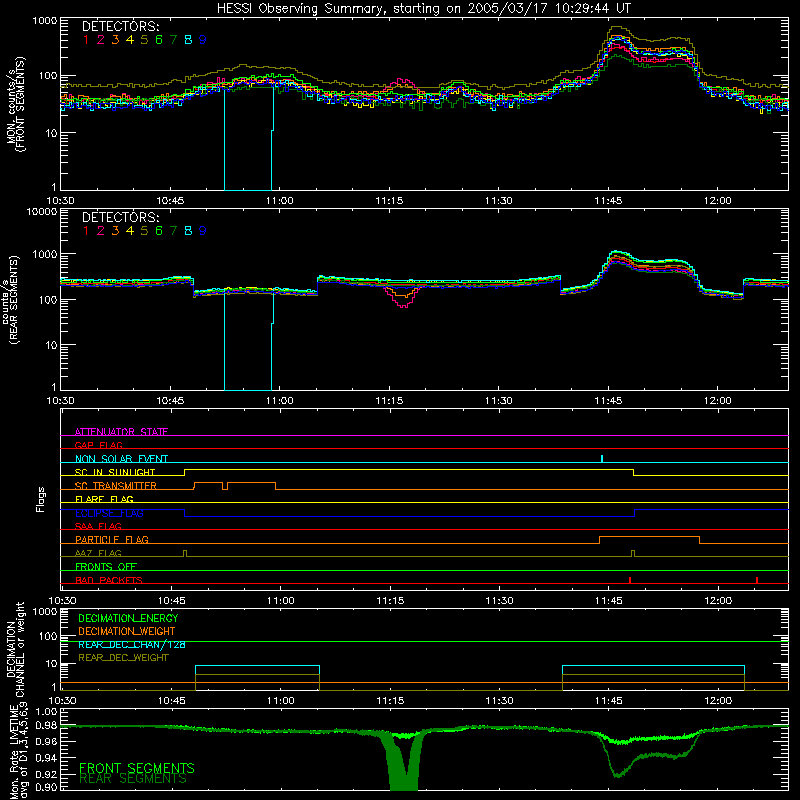The height and width of the screenshot is (800, 800).
Task: Click the SC_IN_SUNLIGHT flag label
Action: pos(115,472)
